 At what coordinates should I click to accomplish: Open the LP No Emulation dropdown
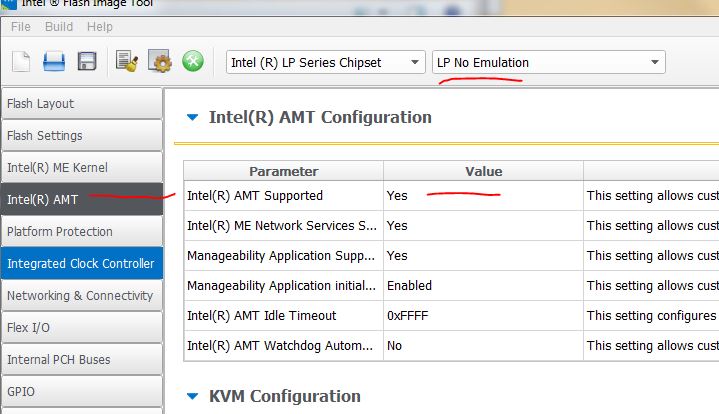pos(548,62)
